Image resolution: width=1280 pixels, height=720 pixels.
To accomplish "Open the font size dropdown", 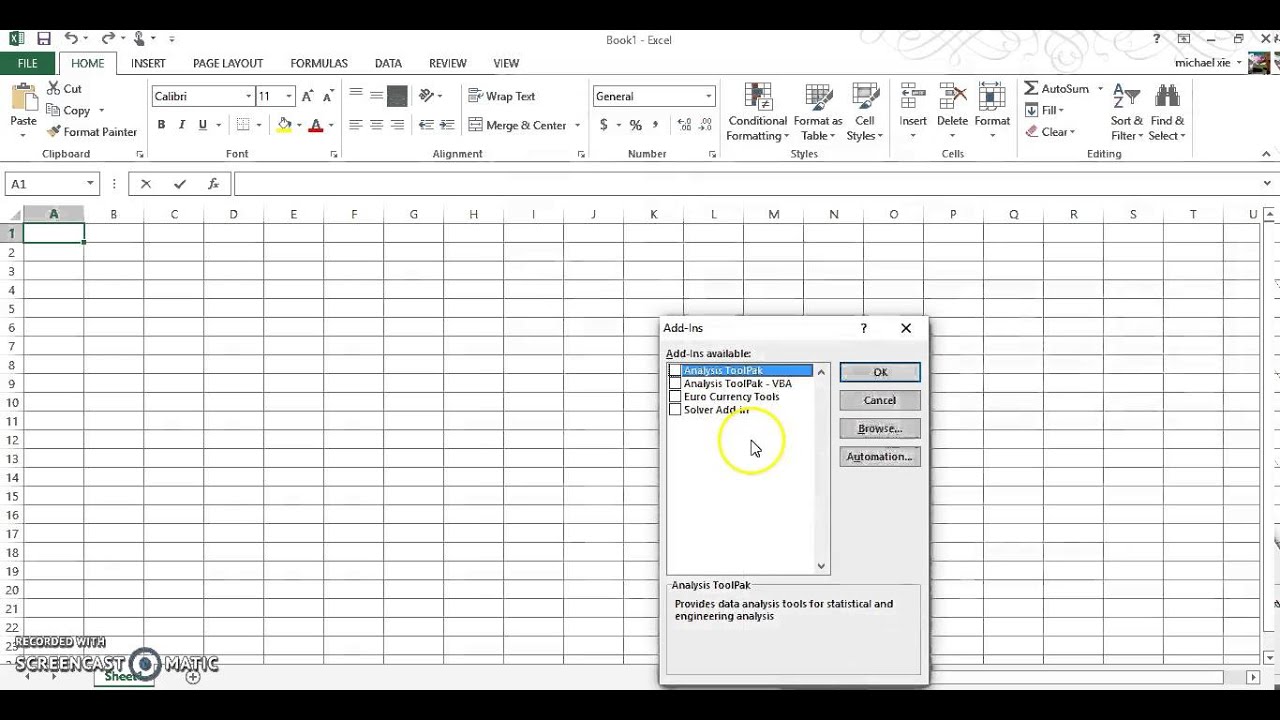I will tap(289, 96).
